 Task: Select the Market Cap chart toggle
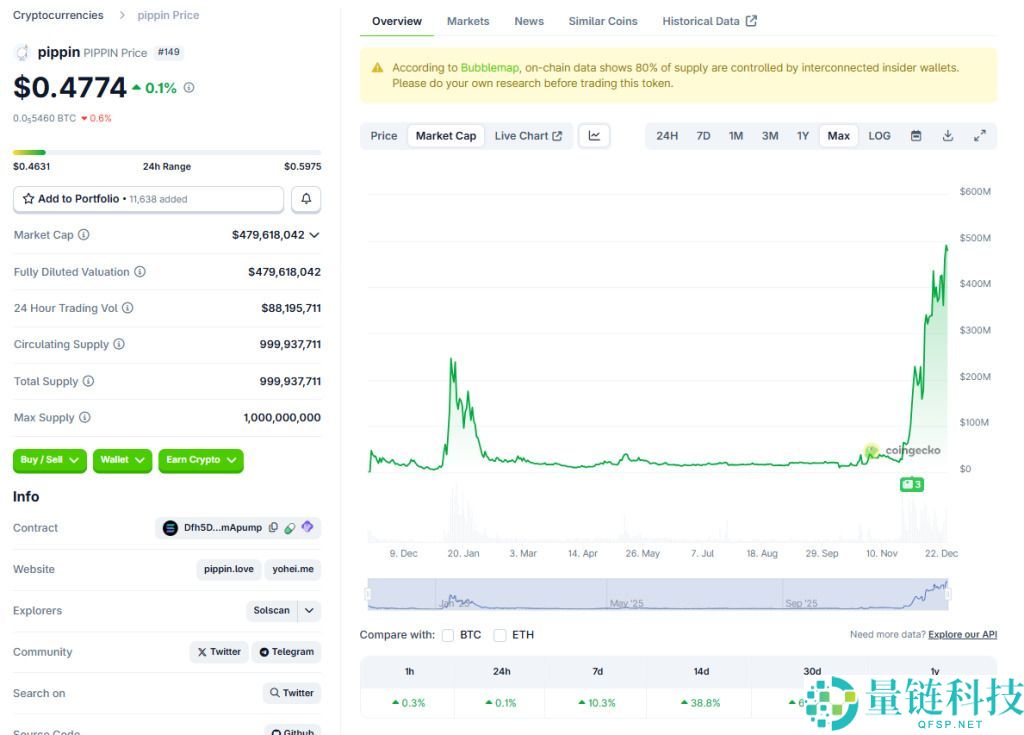[x=446, y=136]
